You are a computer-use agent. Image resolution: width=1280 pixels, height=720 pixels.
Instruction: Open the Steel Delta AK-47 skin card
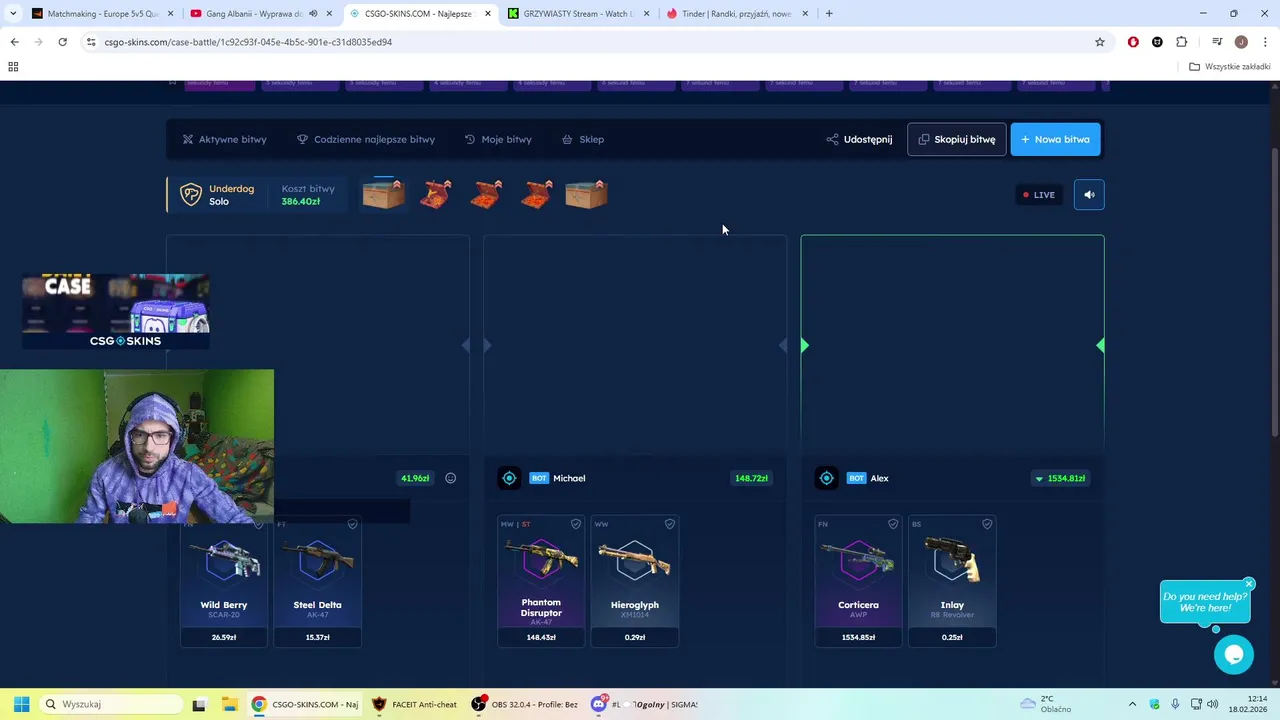pos(317,582)
